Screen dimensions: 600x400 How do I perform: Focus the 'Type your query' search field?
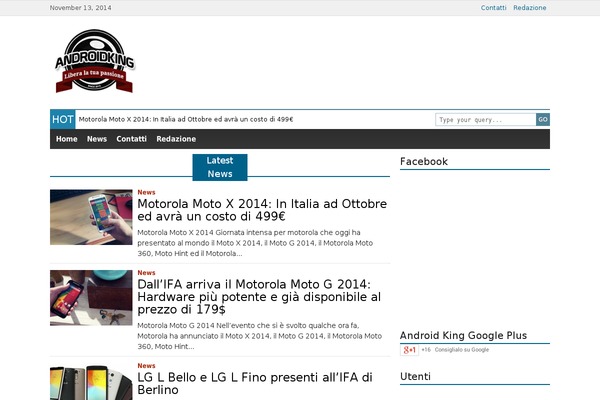pyautogui.click(x=486, y=120)
